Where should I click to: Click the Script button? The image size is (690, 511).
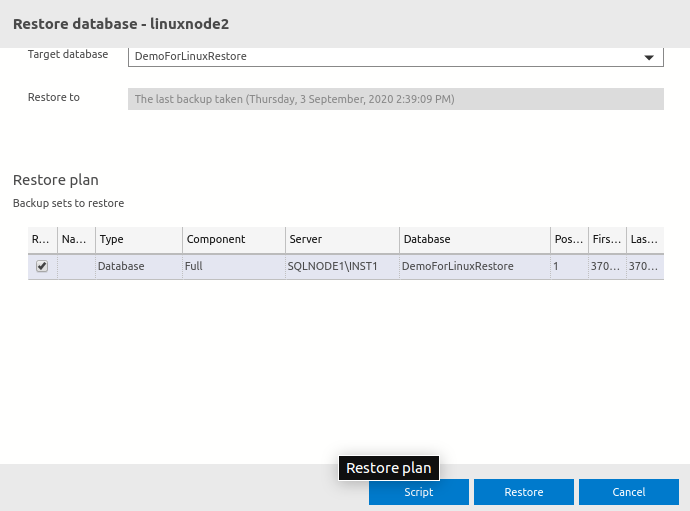pos(418,492)
